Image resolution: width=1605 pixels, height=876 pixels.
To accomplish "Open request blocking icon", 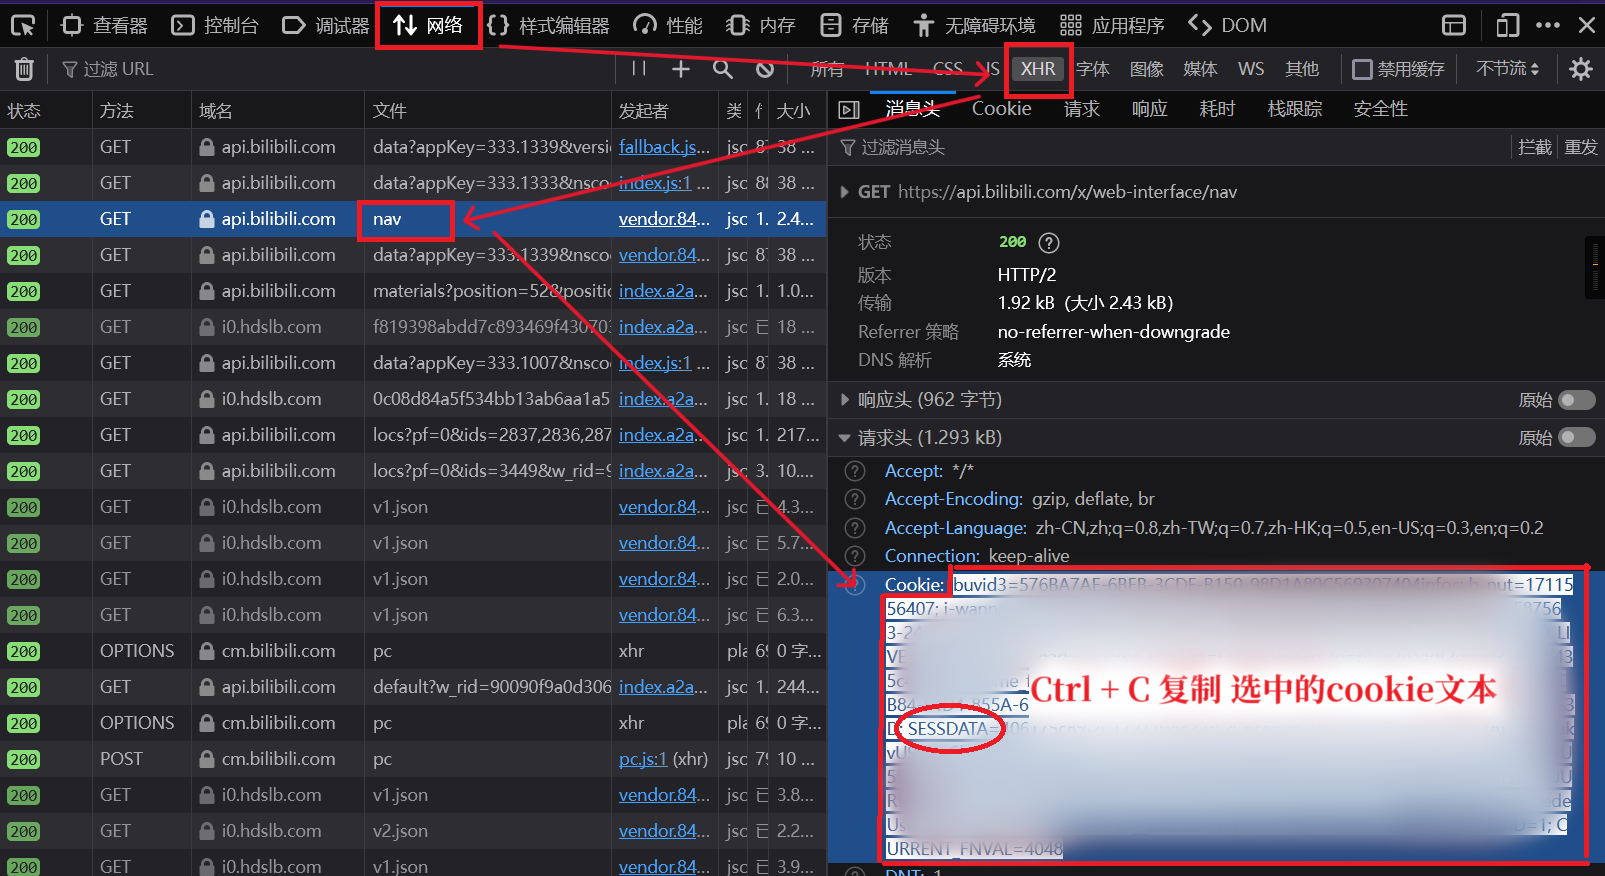I will coord(765,69).
